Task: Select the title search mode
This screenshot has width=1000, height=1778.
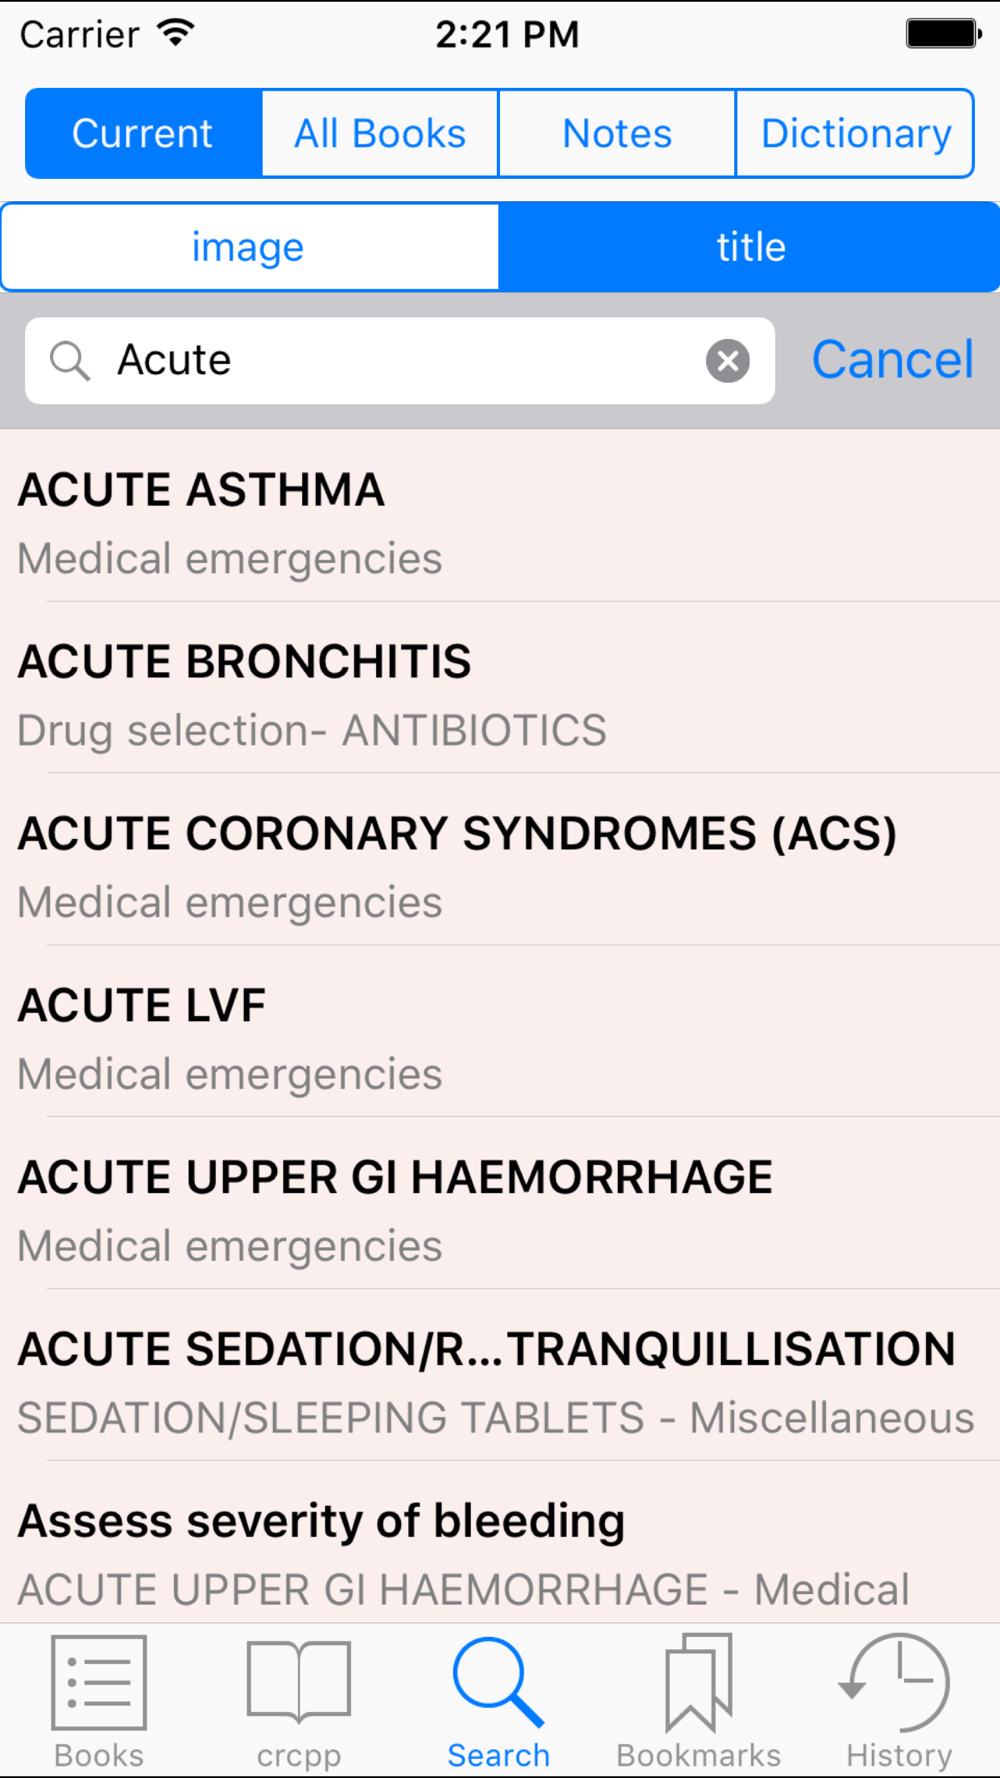Action: (x=750, y=247)
